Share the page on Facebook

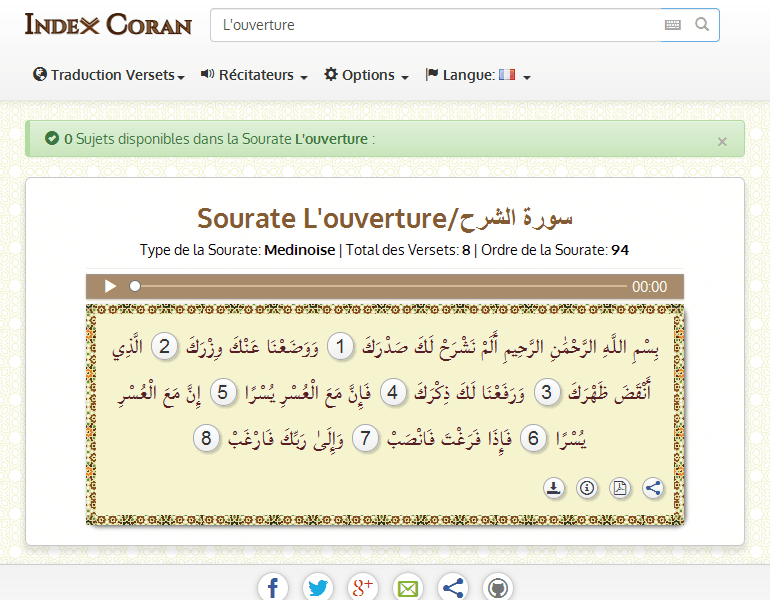273,587
